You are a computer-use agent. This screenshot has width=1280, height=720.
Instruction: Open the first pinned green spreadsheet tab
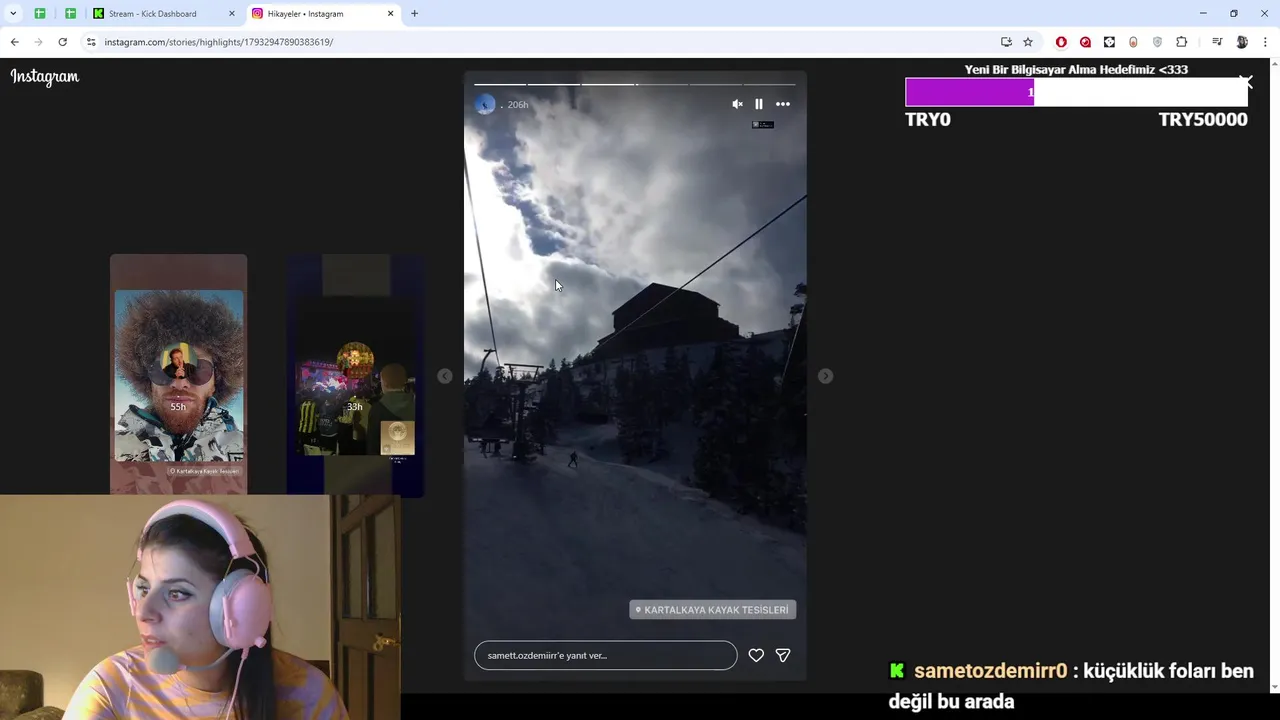tap(40, 14)
